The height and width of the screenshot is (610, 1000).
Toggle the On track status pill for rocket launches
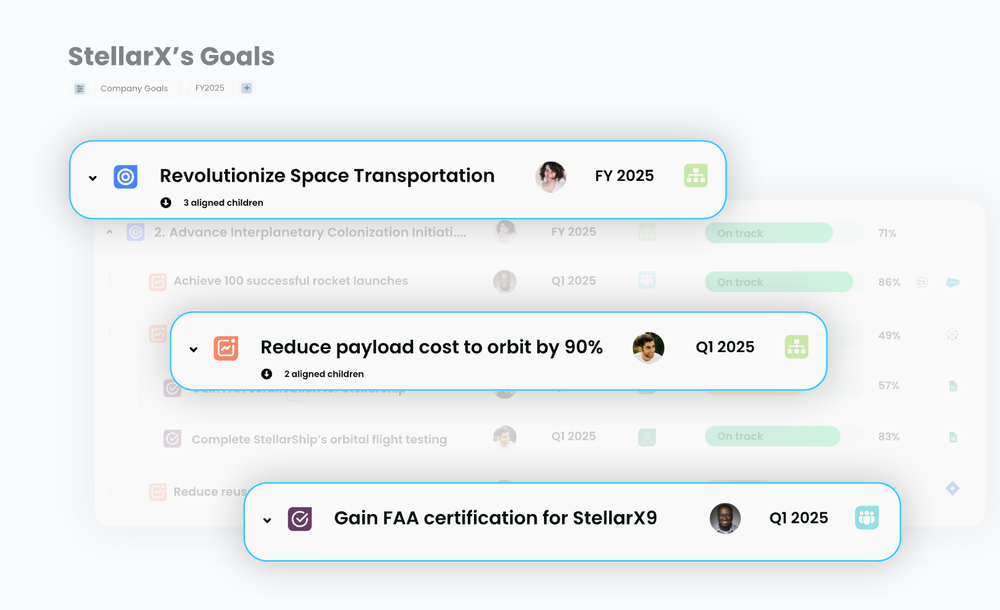[778, 281]
